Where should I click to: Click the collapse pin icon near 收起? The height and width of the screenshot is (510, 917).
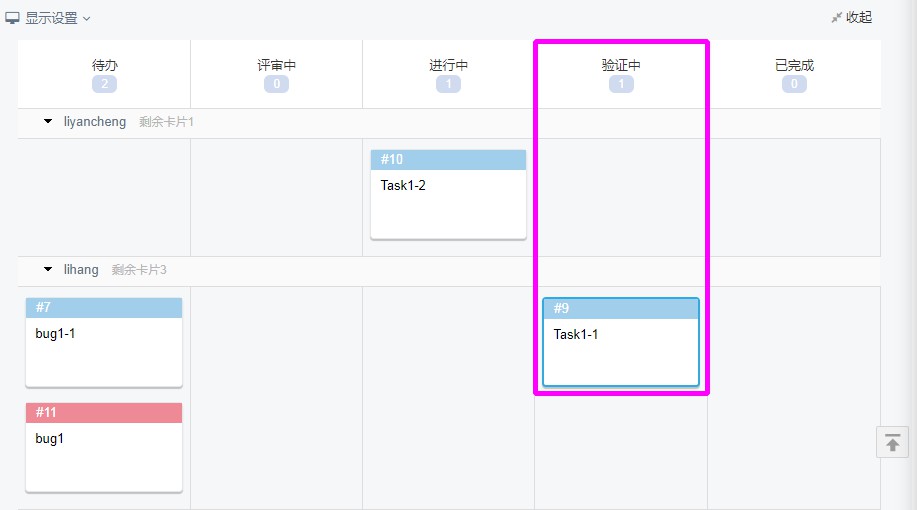[x=836, y=18]
